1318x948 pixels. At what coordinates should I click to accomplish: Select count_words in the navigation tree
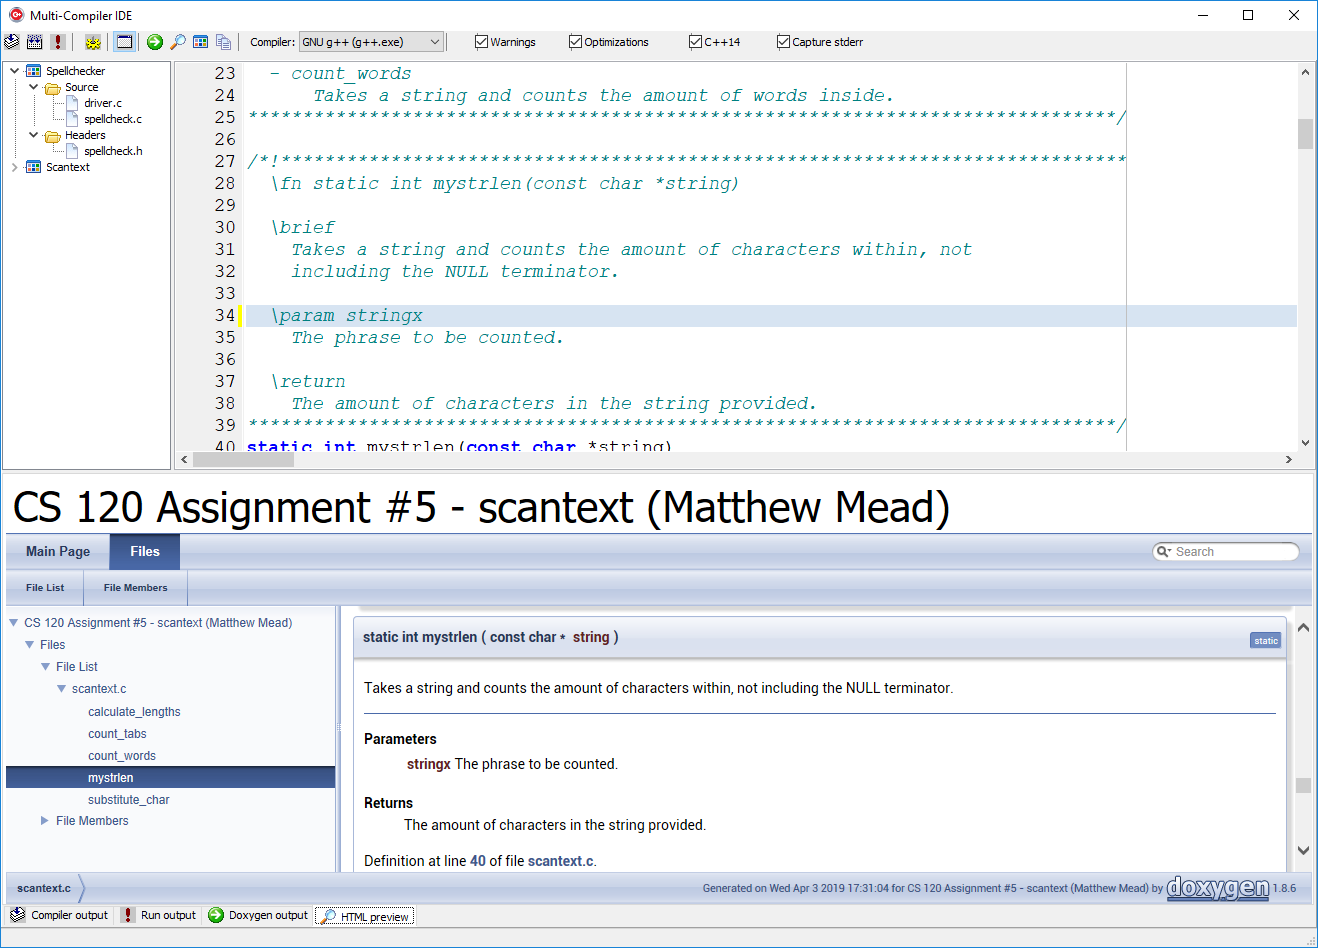tap(122, 756)
